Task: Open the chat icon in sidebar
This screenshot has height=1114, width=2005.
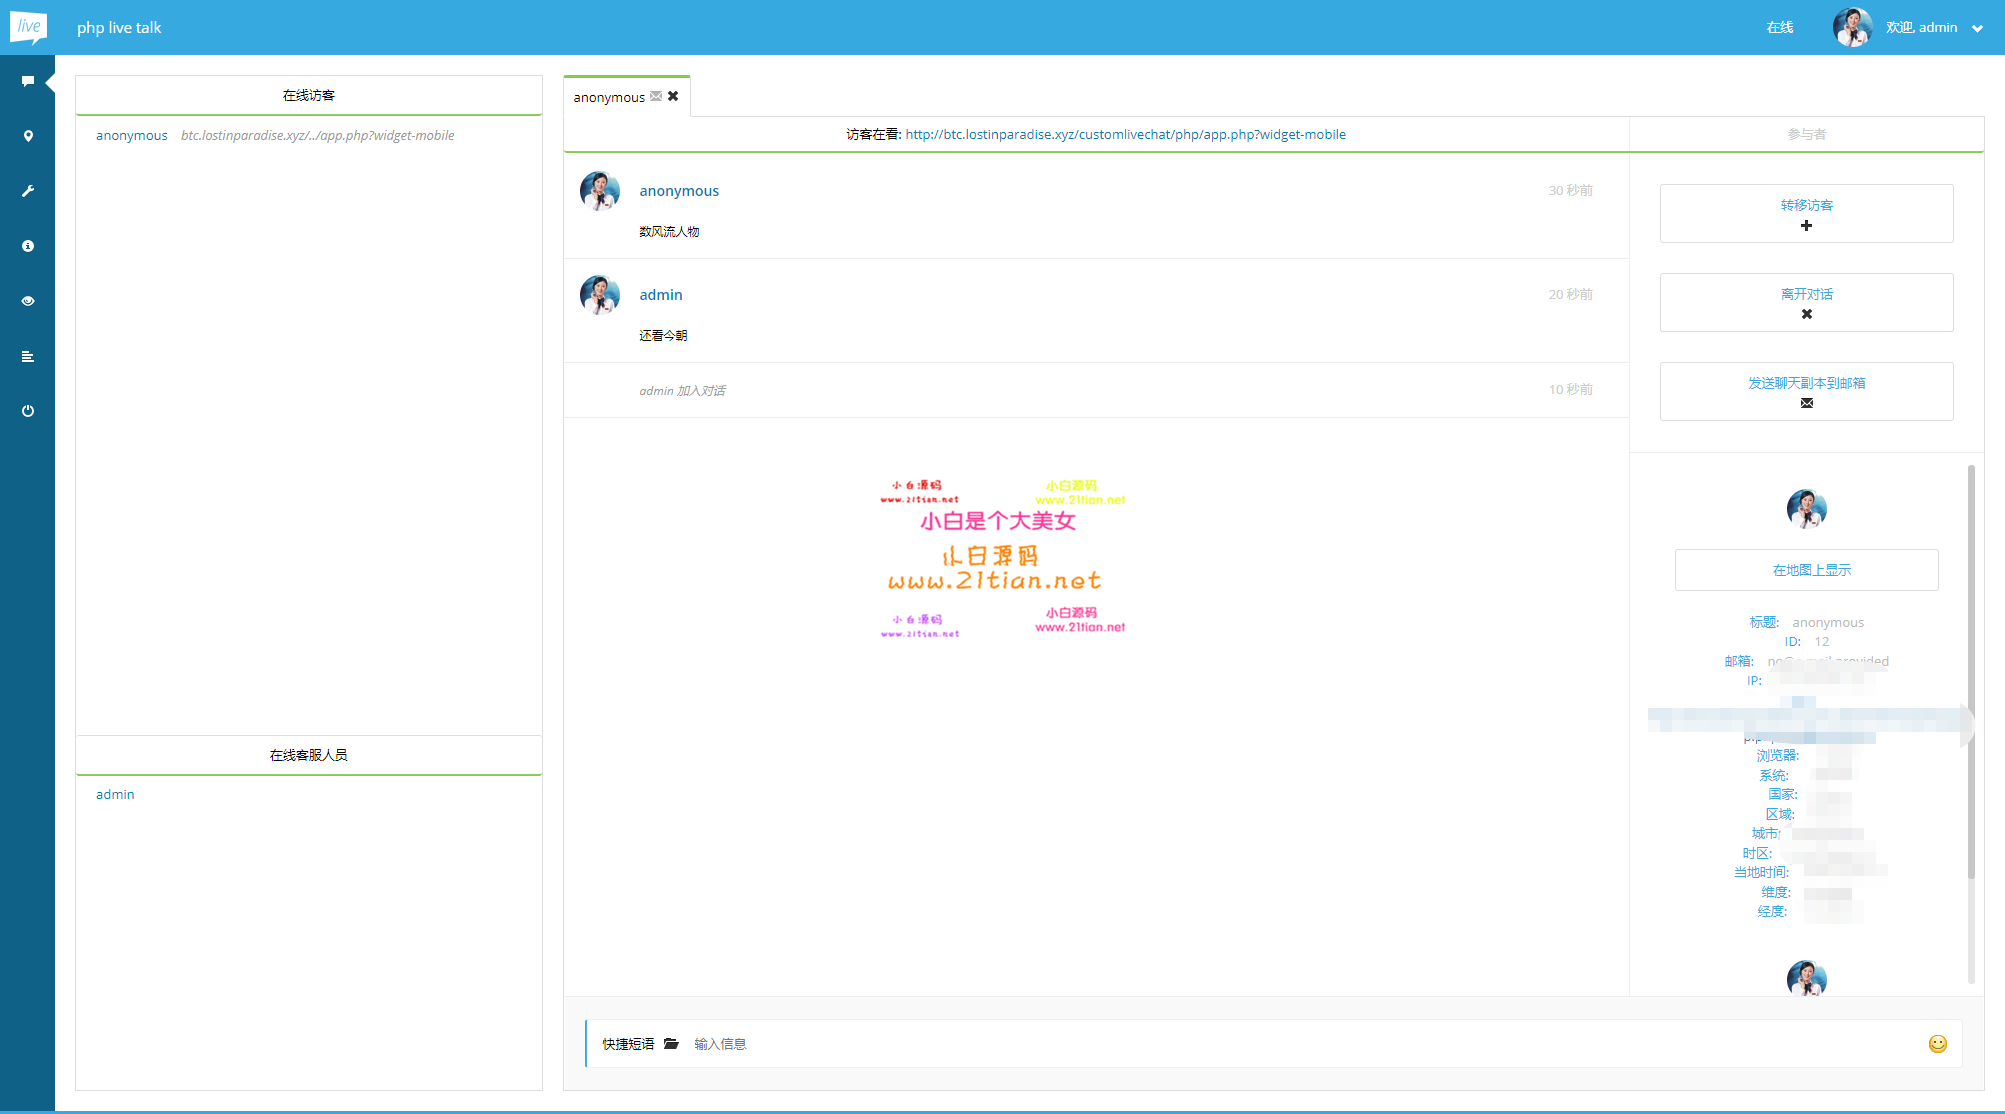Action: [28, 81]
